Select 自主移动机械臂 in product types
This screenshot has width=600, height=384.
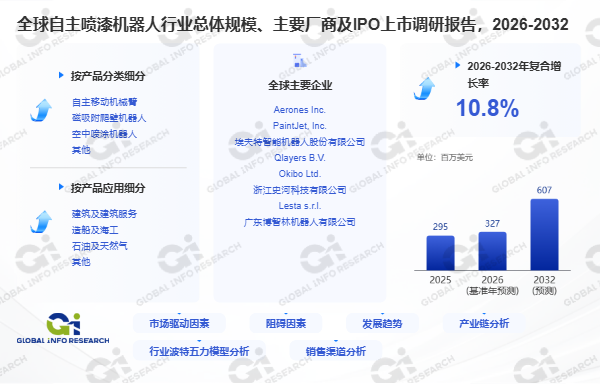tap(104, 102)
